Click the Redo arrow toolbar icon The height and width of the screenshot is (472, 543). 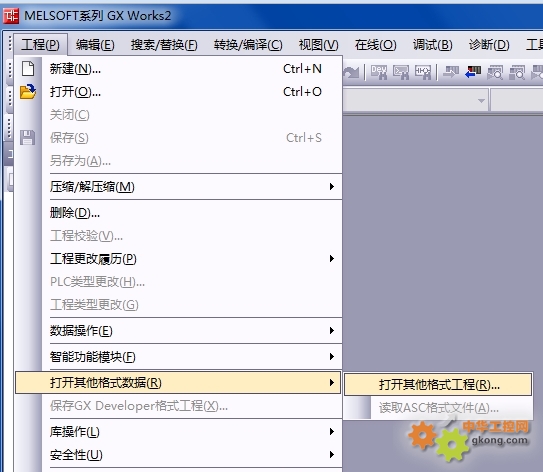coord(351,73)
